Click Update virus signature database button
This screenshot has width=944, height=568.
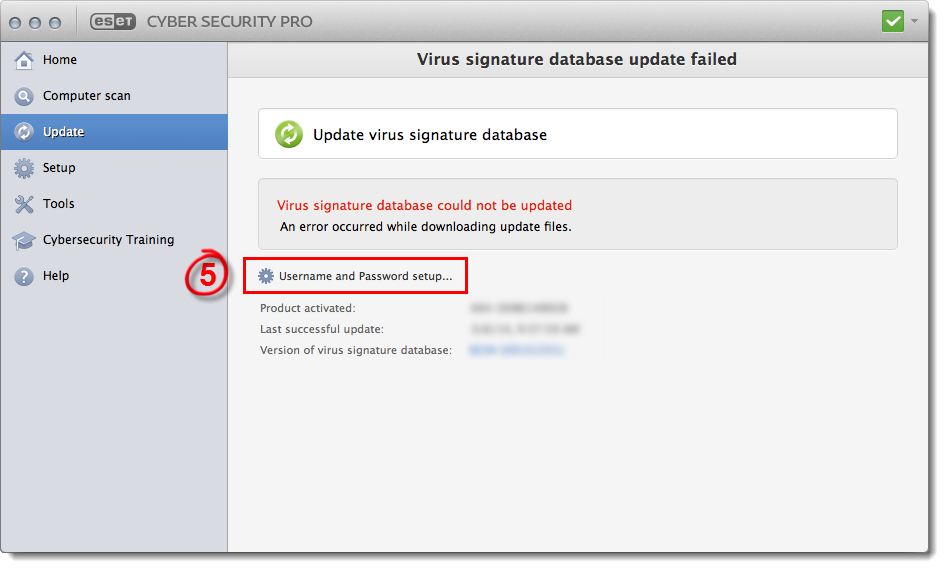click(x=578, y=134)
